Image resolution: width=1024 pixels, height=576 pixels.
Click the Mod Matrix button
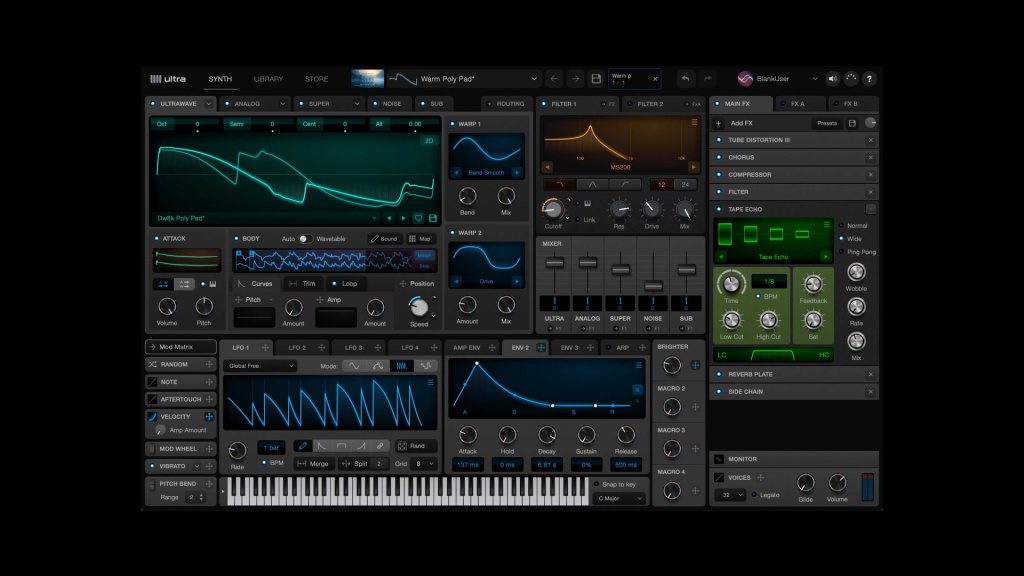coord(181,347)
